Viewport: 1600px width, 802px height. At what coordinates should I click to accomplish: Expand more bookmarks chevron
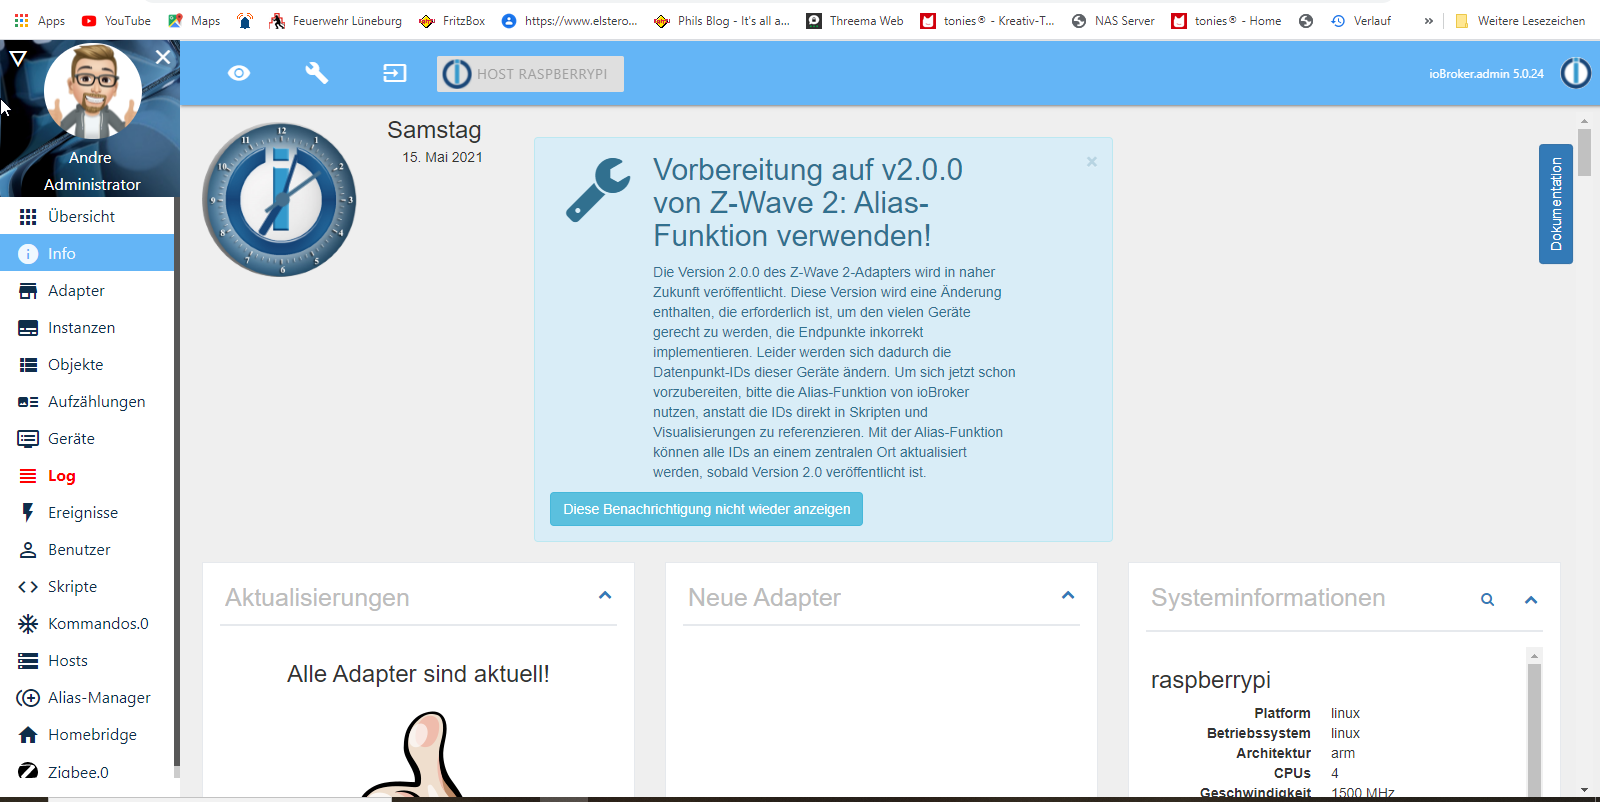(x=1428, y=20)
